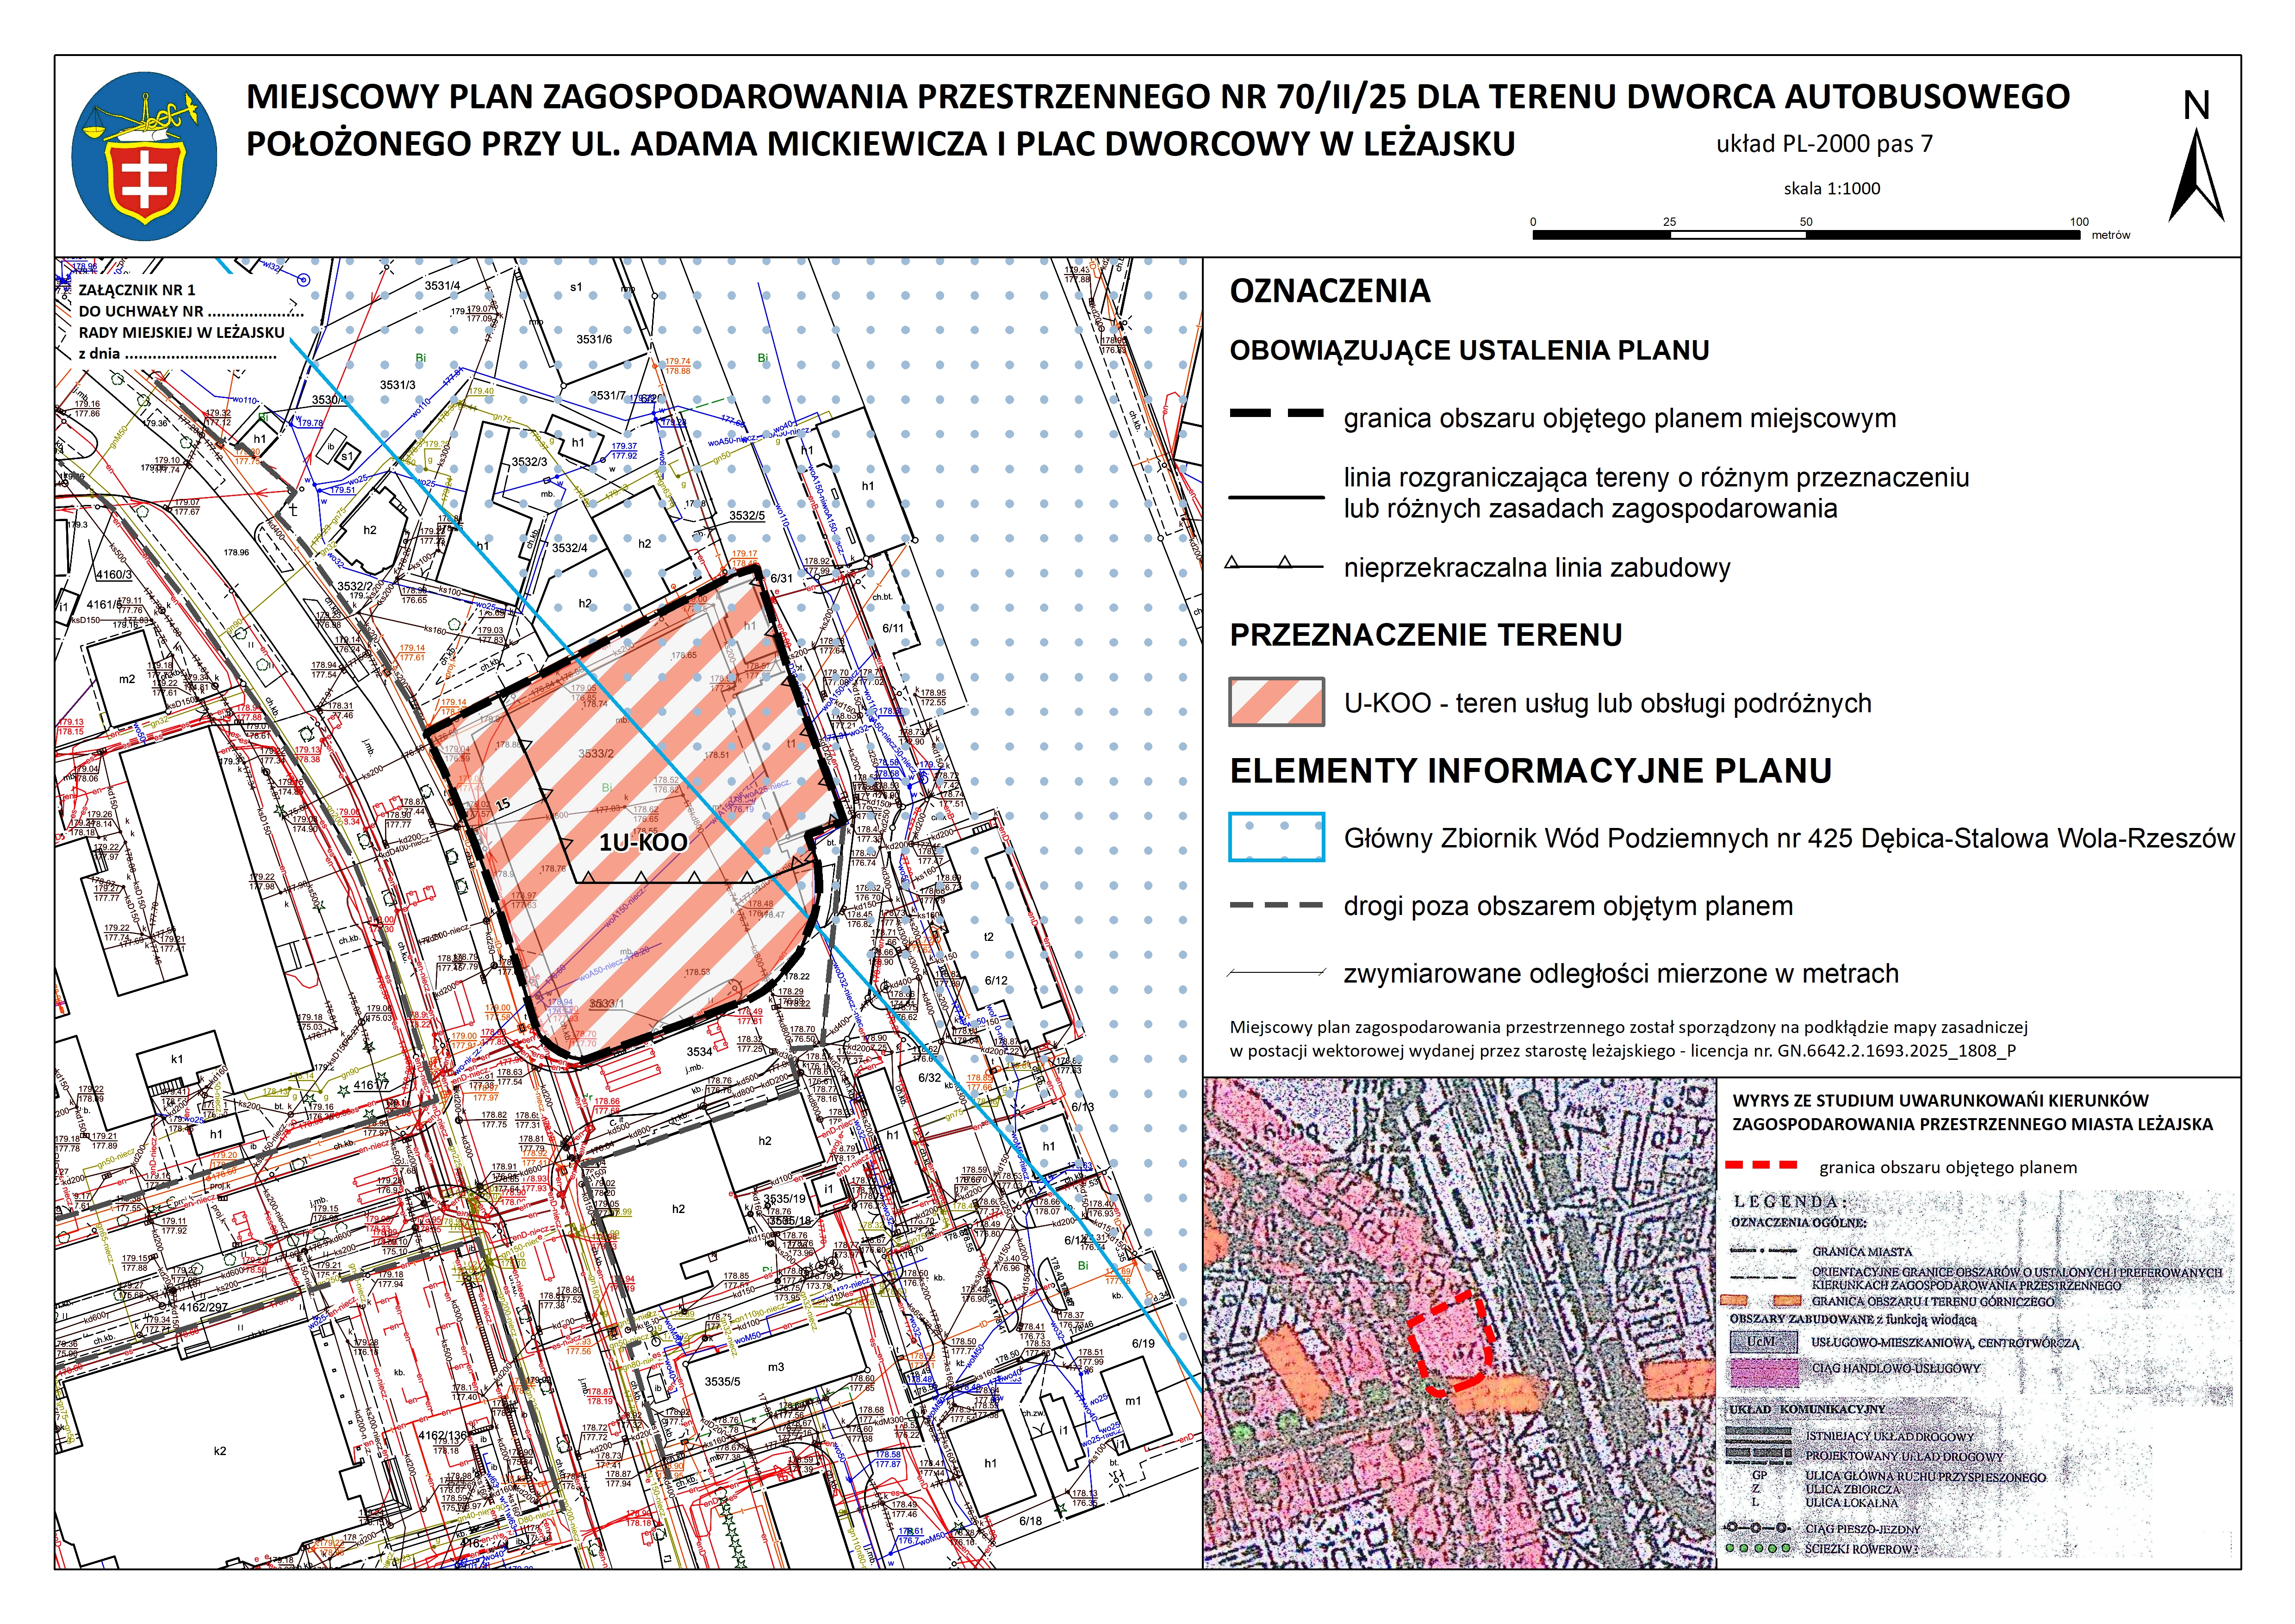Click the thin delimiting line legend symbol
This screenshot has height=1624, width=2295.
(x=1277, y=496)
